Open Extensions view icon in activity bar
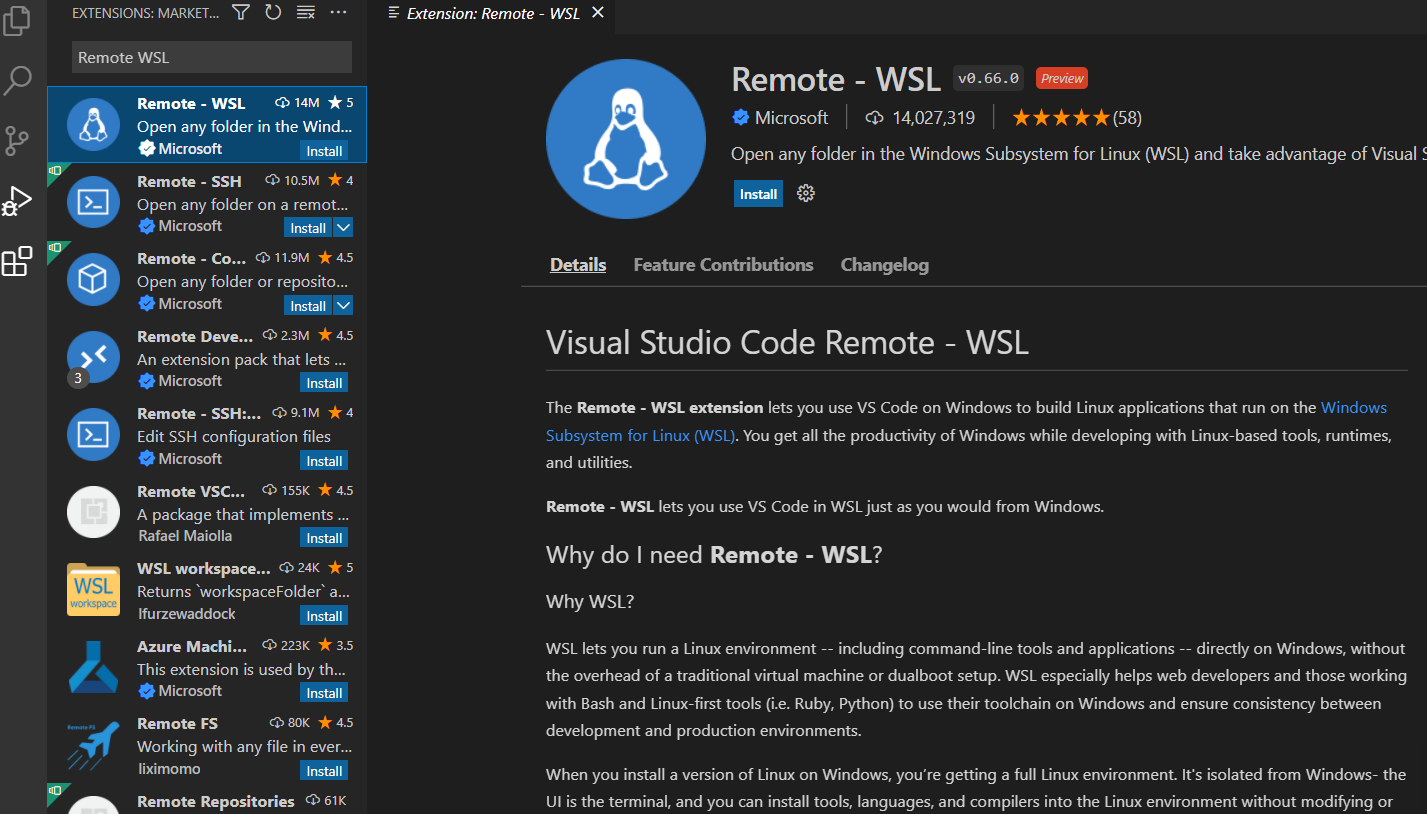The height and width of the screenshot is (814, 1427). click(x=17, y=262)
